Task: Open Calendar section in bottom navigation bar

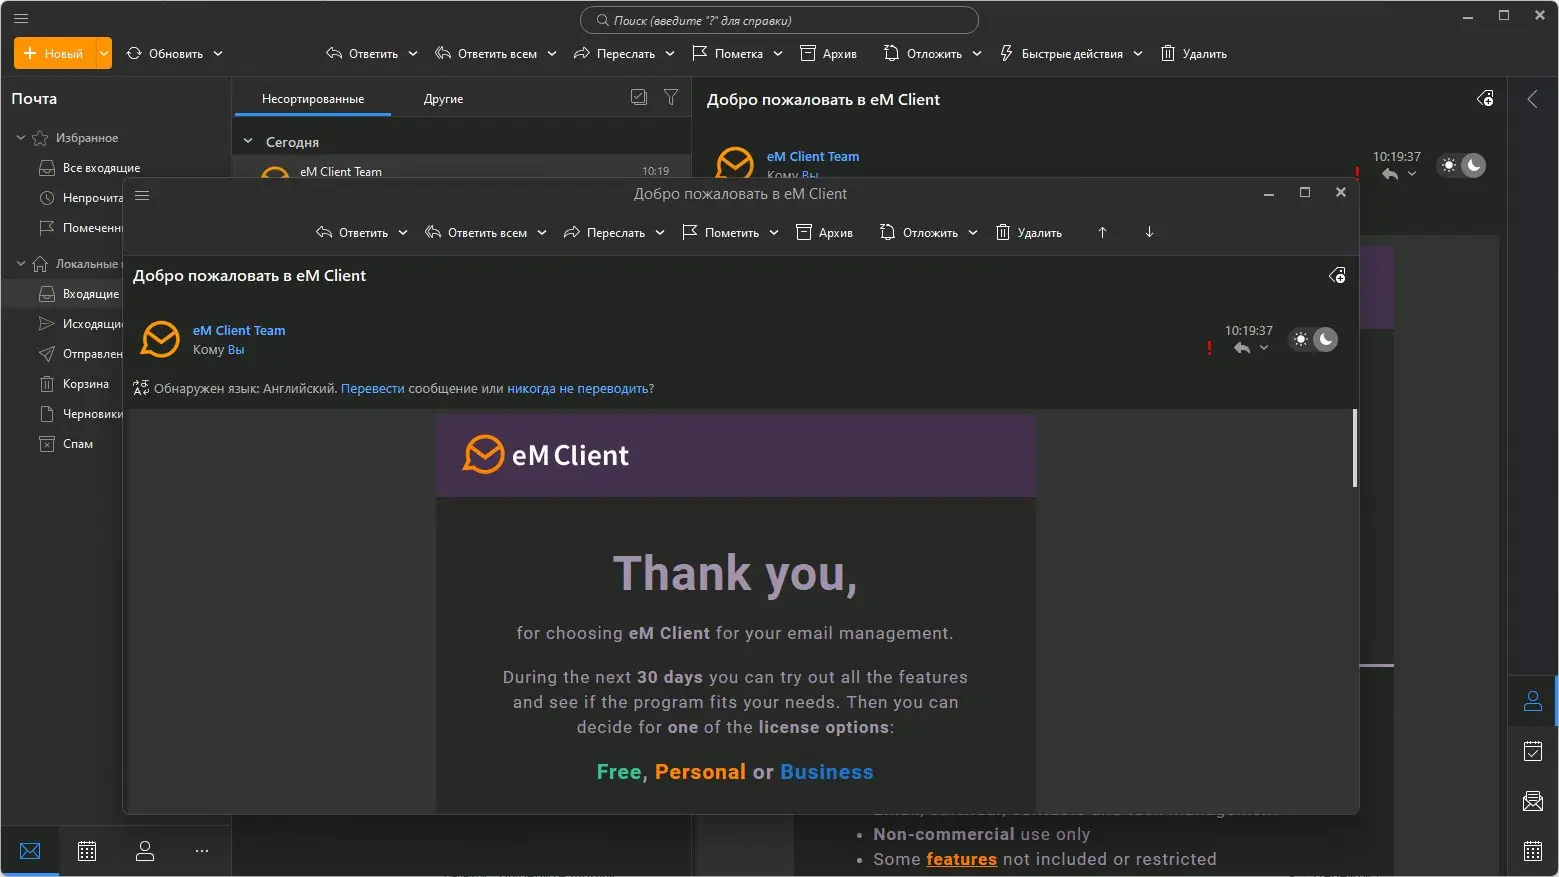Action: pos(87,851)
